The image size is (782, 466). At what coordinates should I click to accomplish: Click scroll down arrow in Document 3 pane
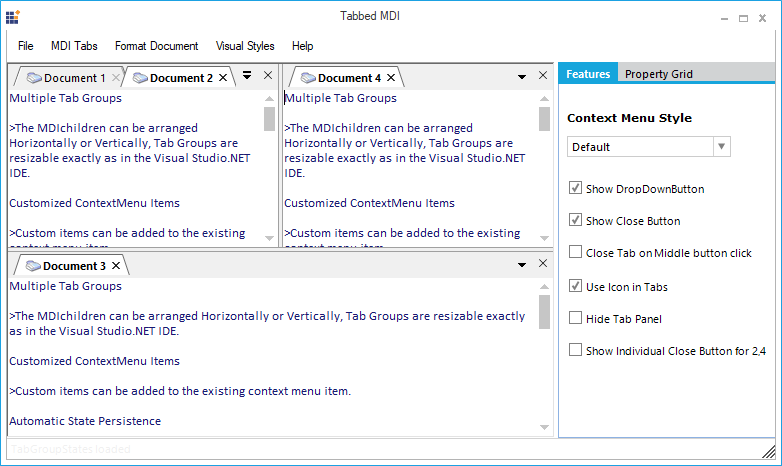544,427
